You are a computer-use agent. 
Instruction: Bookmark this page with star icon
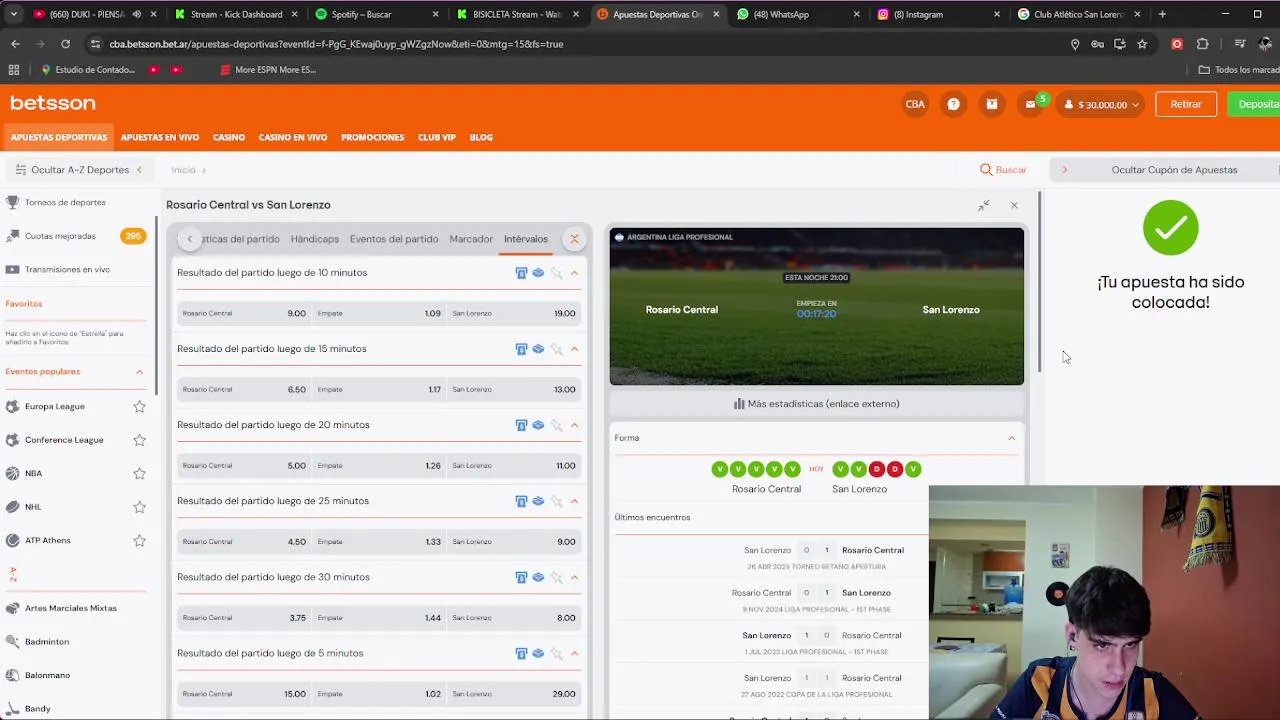point(1142,44)
